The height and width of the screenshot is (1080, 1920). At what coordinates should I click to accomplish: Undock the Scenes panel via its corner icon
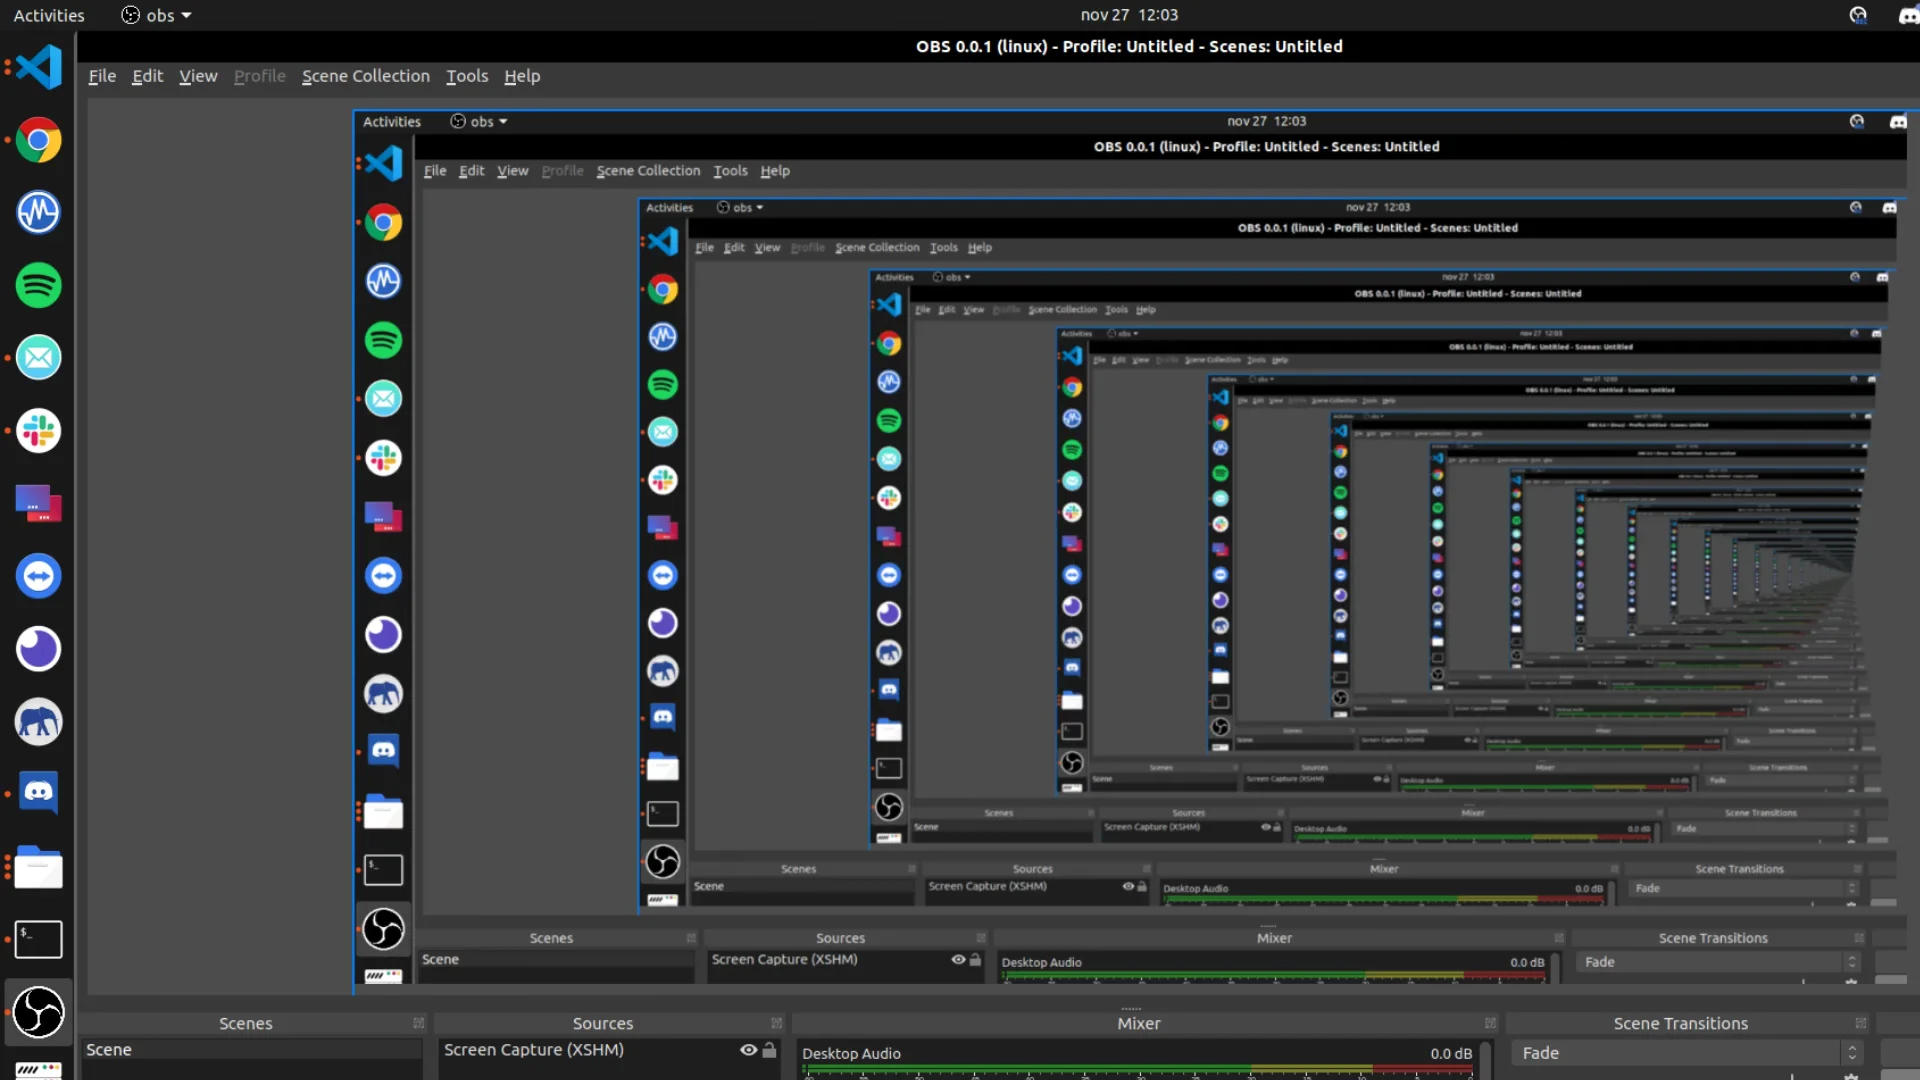click(418, 1023)
